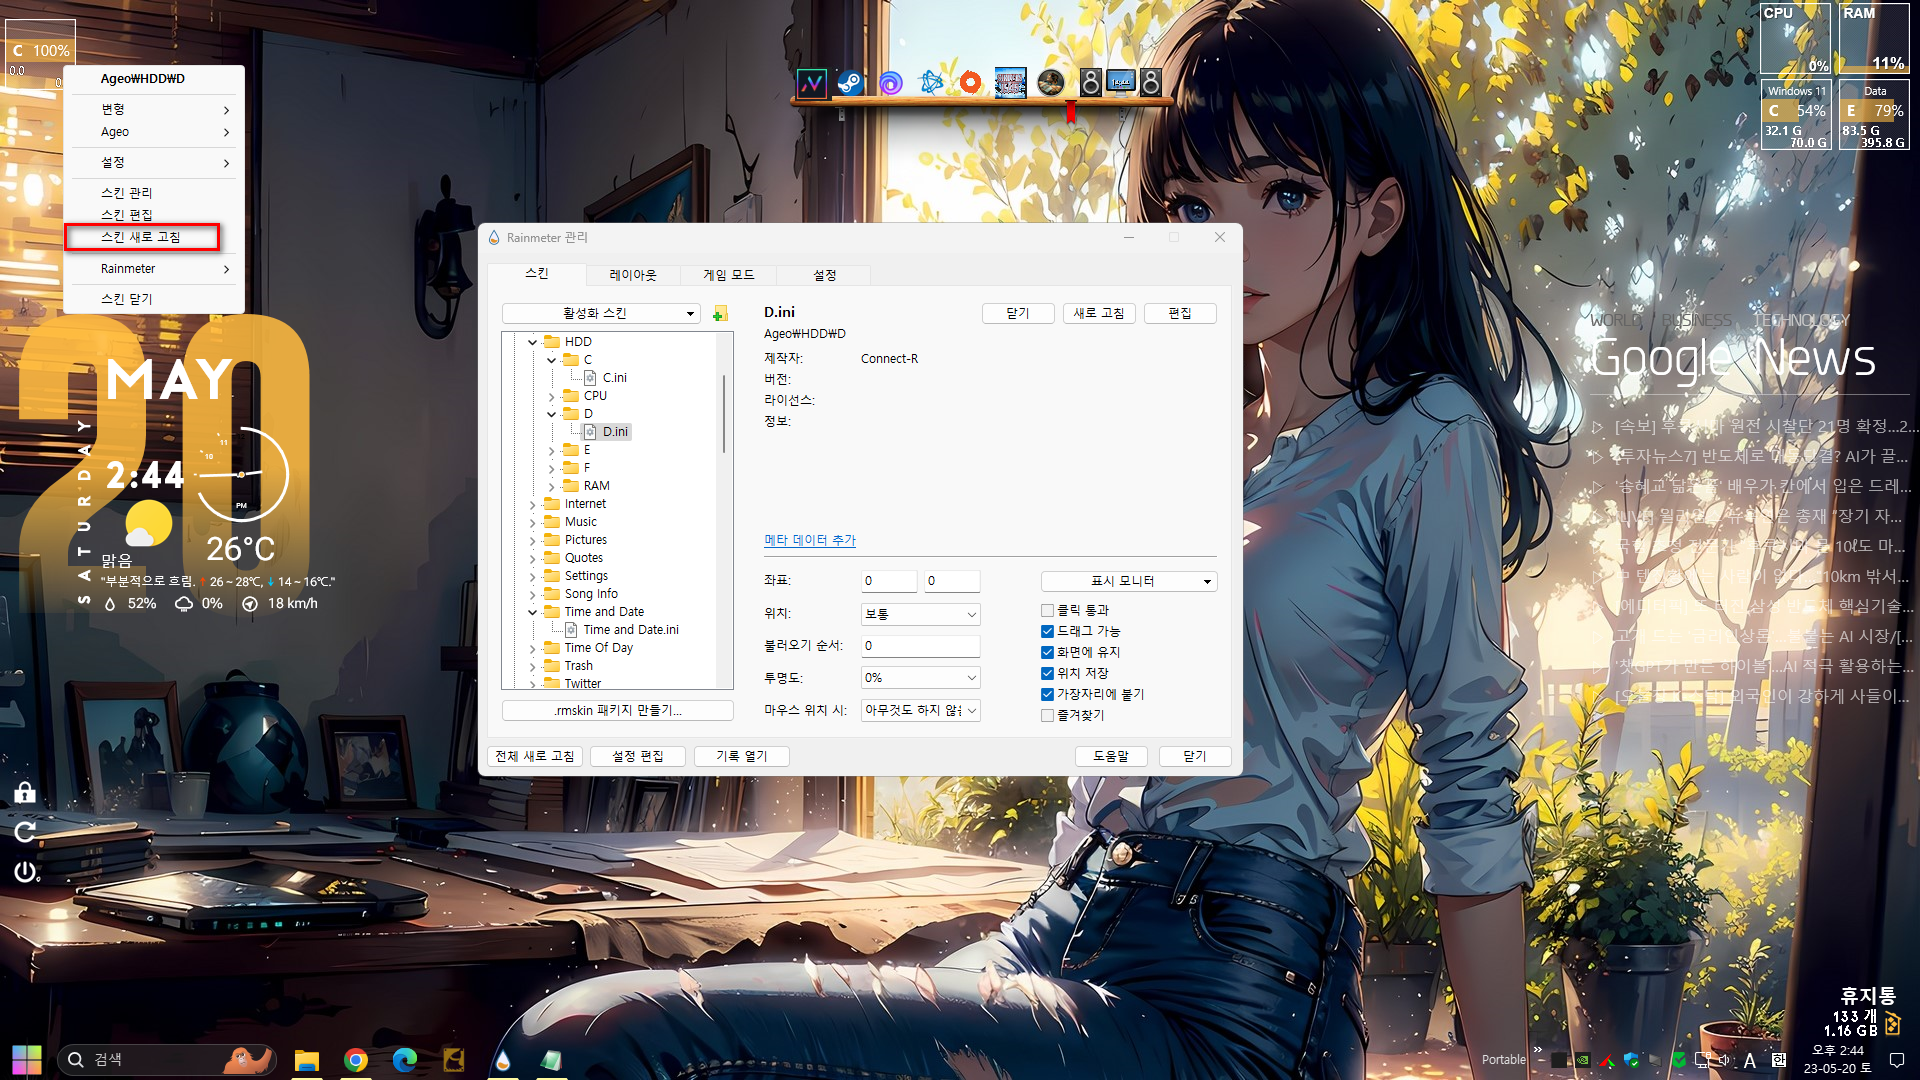The width and height of the screenshot is (1920, 1080).
Task: Open the 활성화 스킨 dropdown
Action: click(601, 314)
